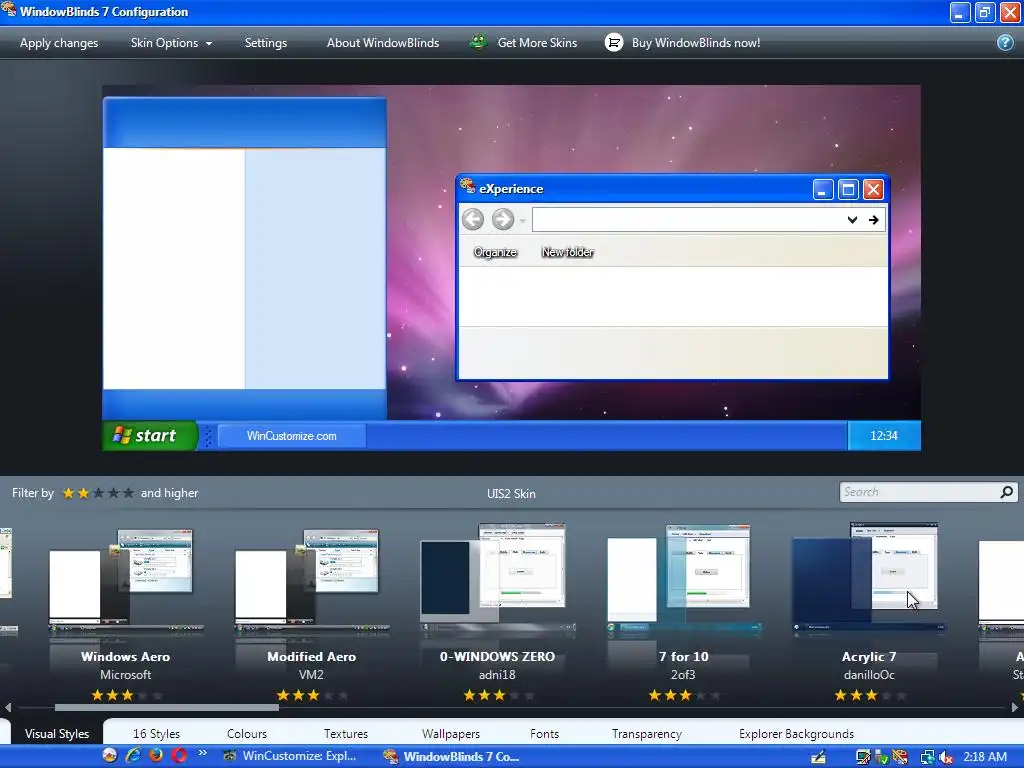Set filter to one star
Image resolution: width=1024 pixels, height=768 pixels.
[x=68, y=493]
